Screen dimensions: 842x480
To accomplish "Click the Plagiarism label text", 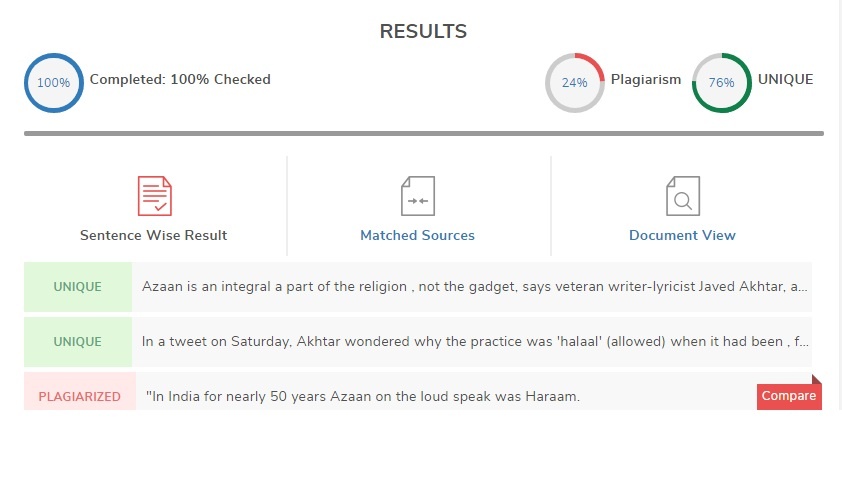I will point(646,79).
